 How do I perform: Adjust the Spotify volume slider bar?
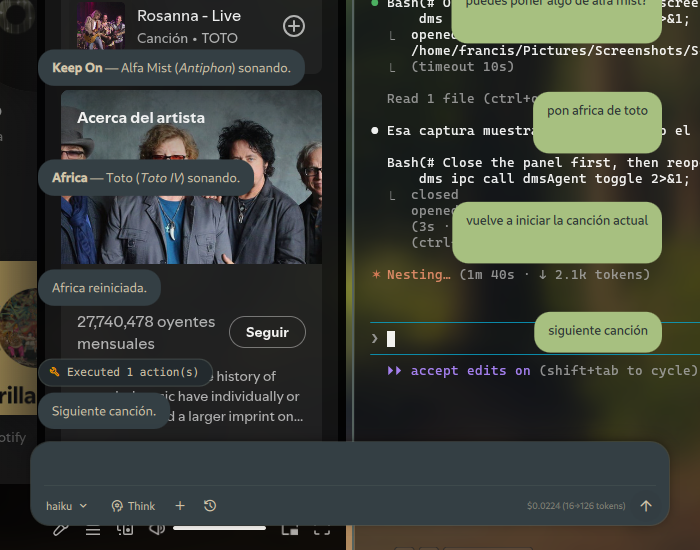point(219,528)
